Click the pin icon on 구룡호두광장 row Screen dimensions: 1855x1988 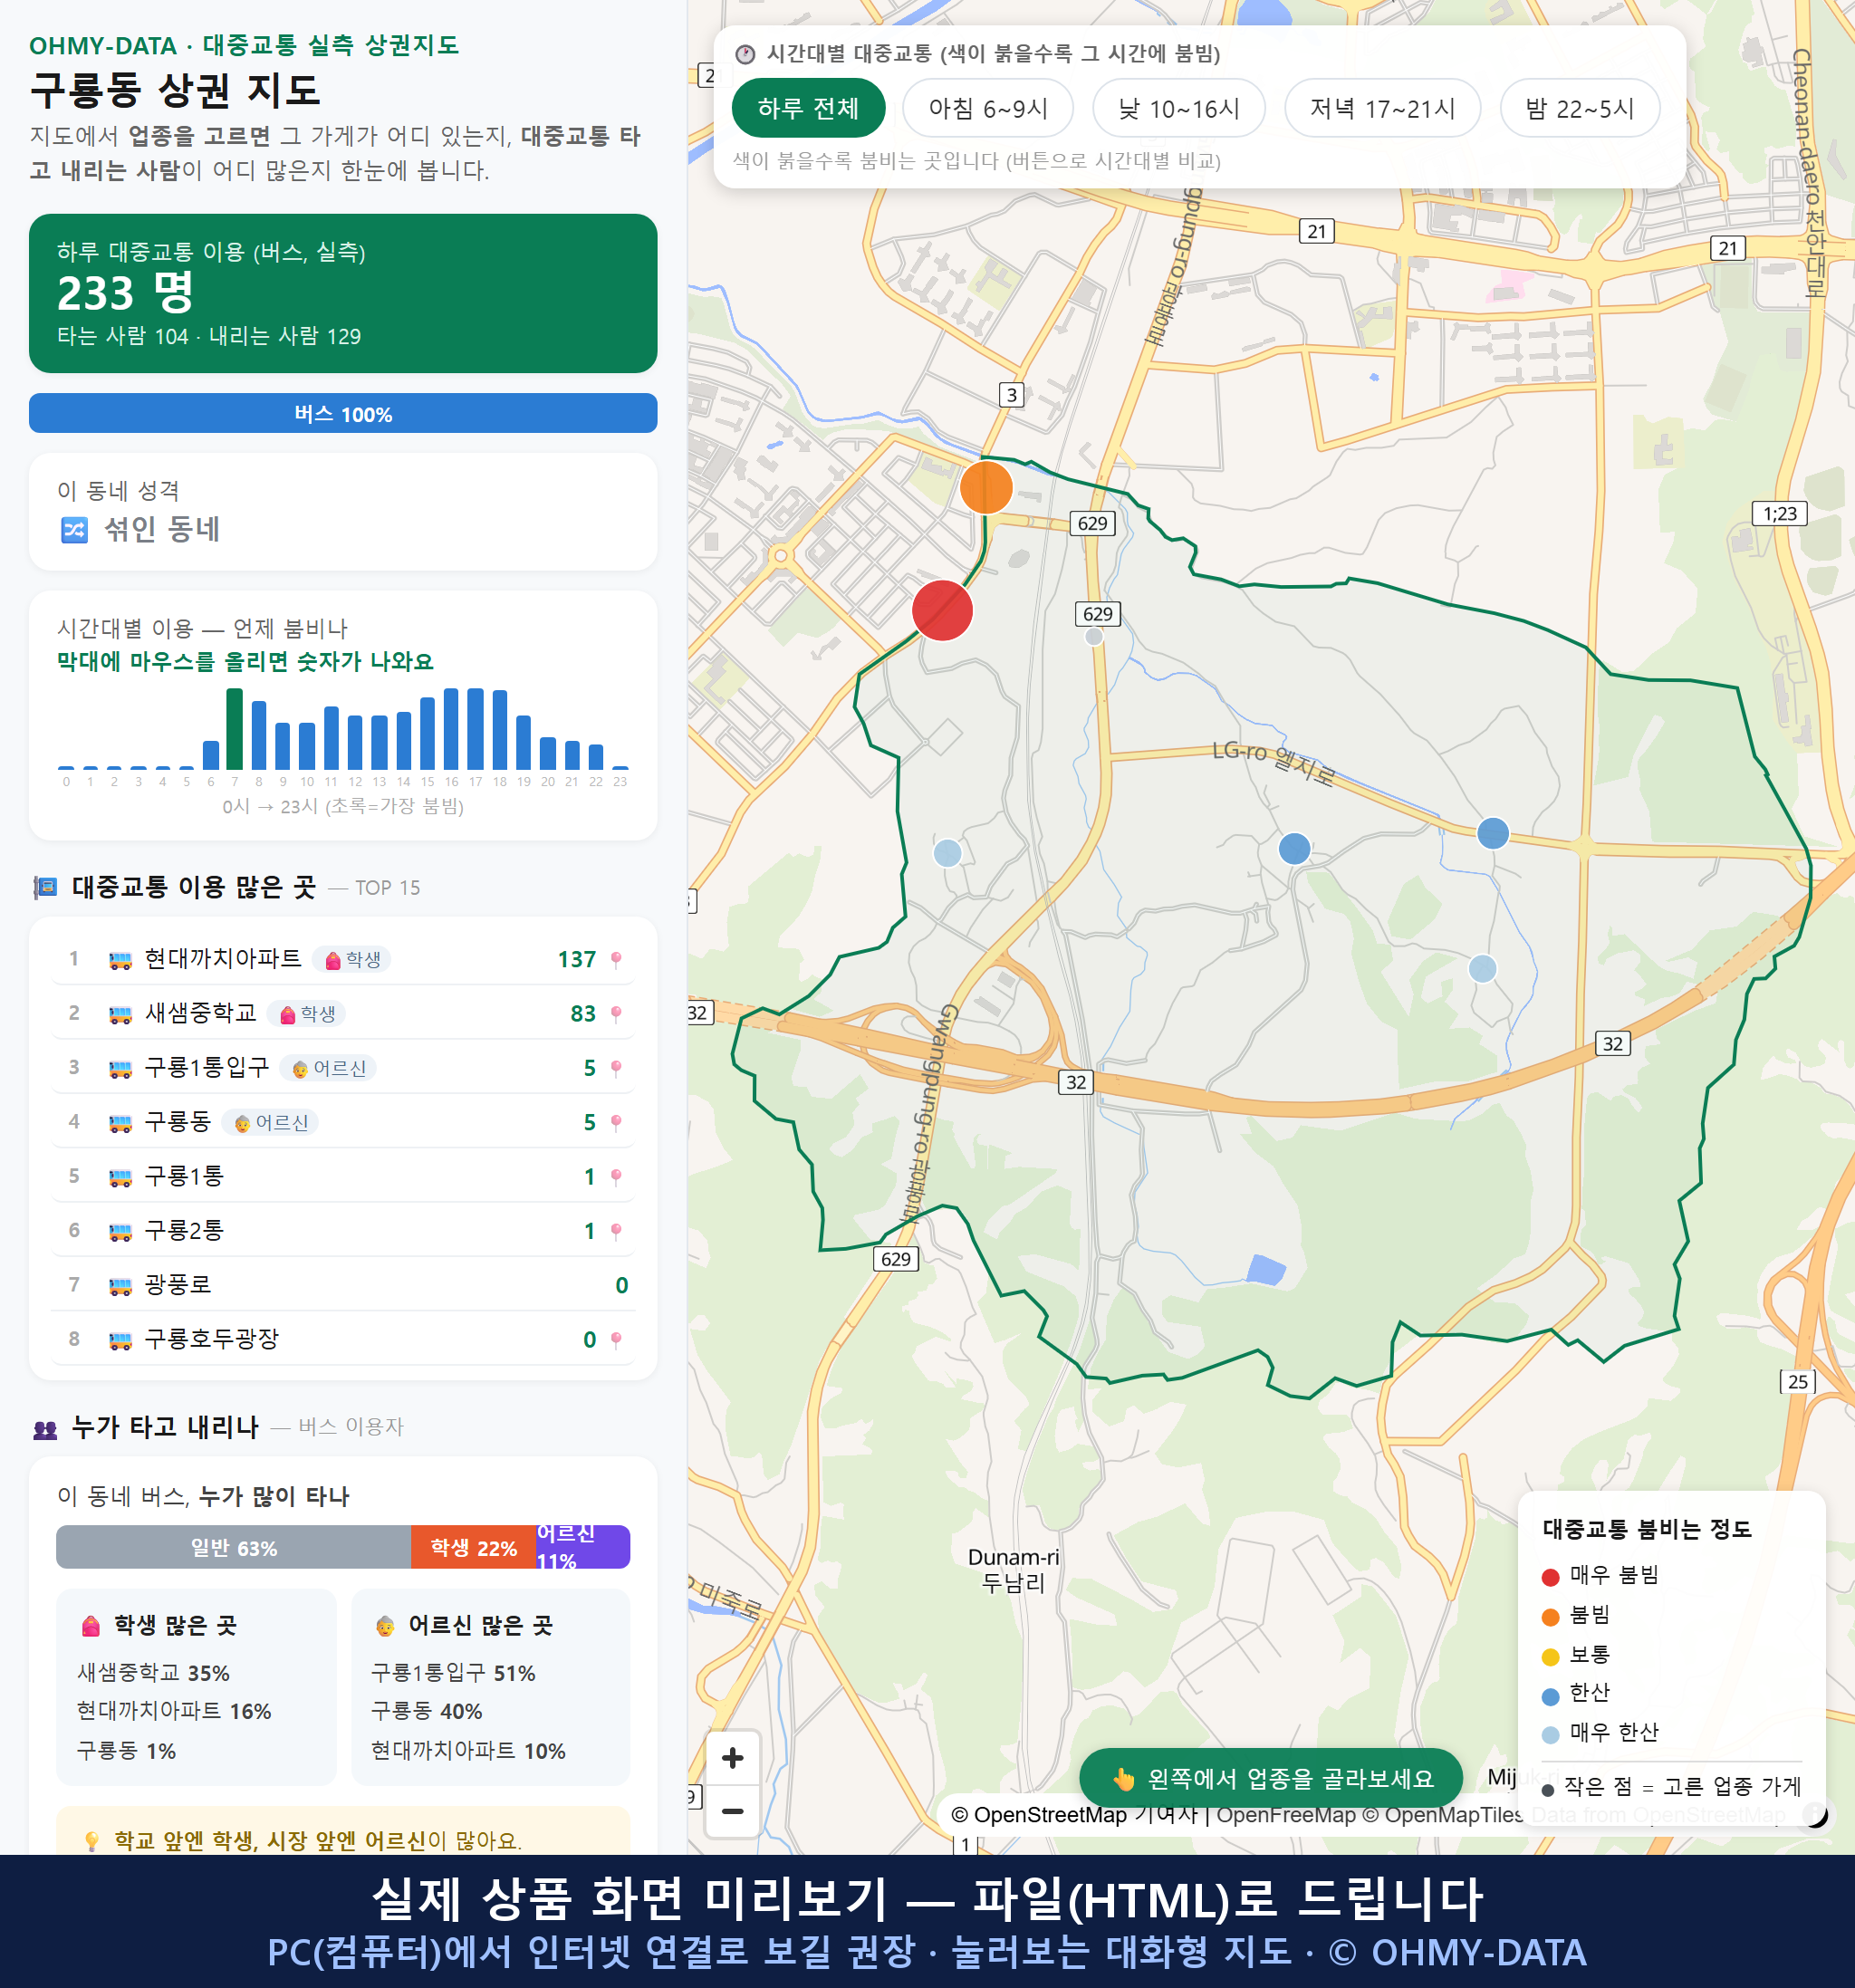point(616,1340)
